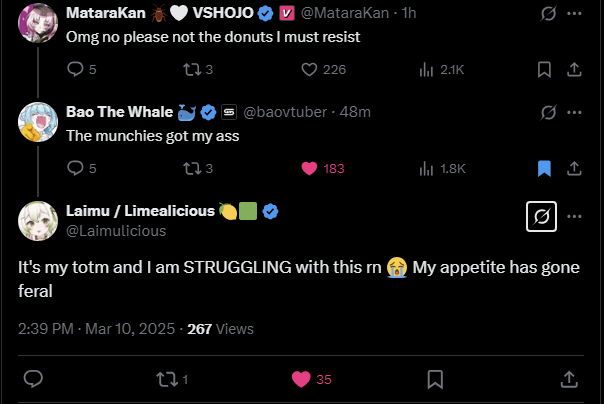Open more options on Laimu's tweet
Image resolution: width=604 pixels, height=404 pixels.
(574, 217)
